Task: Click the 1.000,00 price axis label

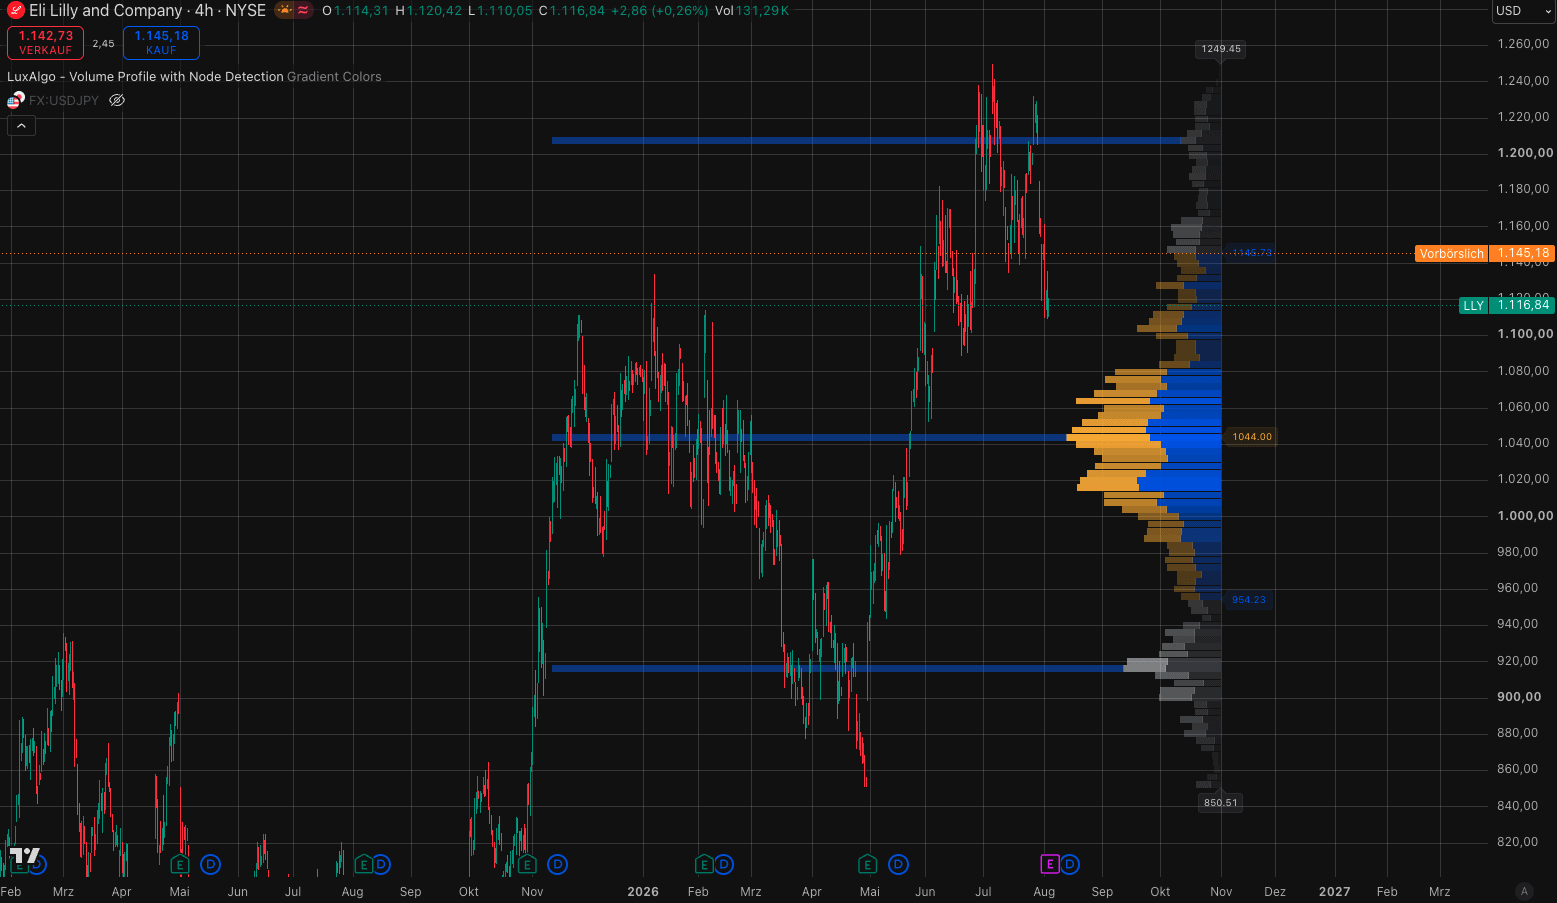Action: pos(1525,516)
